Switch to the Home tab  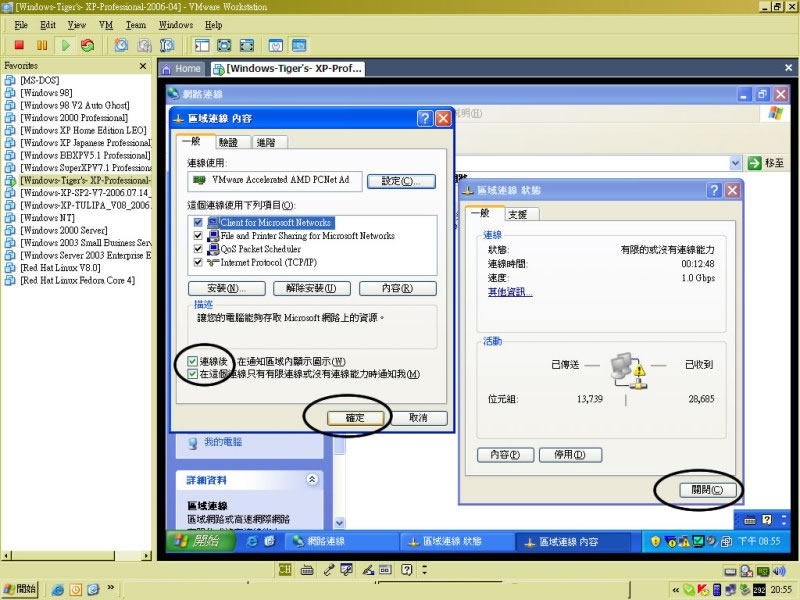(182, 68)
